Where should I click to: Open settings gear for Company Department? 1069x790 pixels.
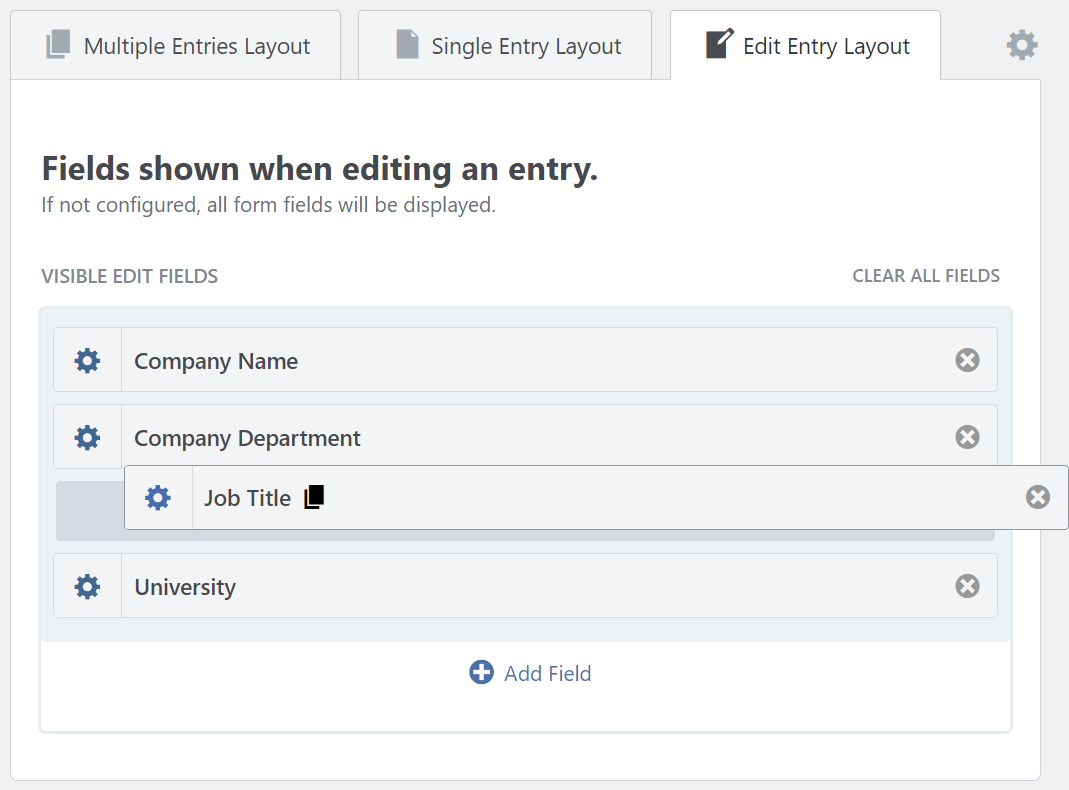(x=88, y=437)
